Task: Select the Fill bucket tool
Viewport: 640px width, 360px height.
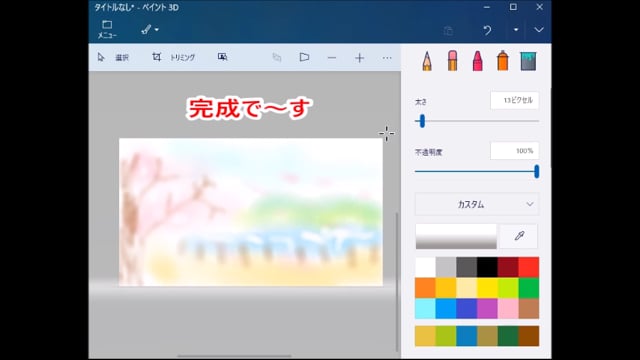Action: coord(528,61)
